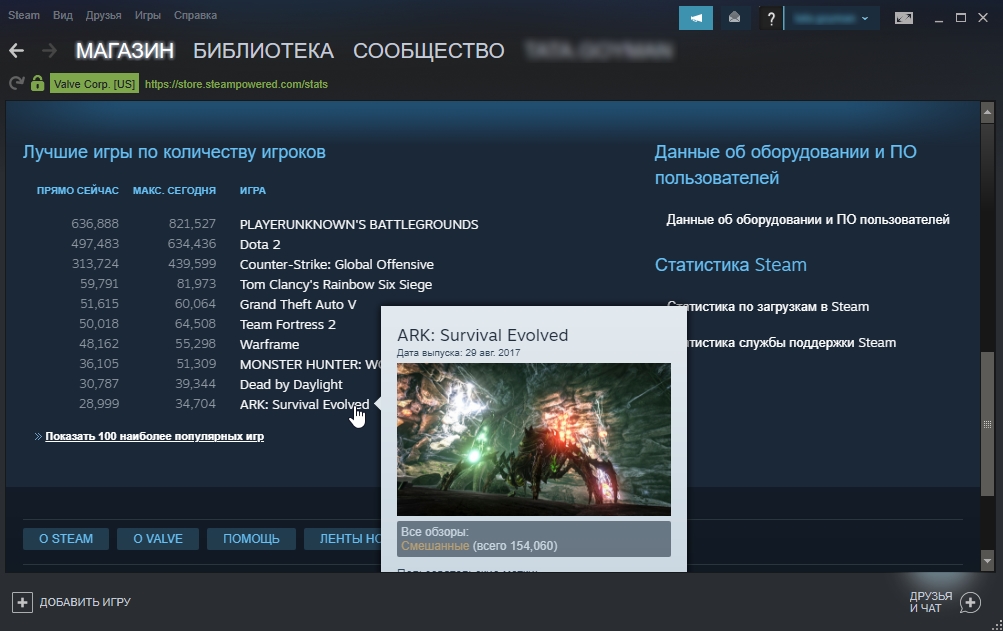Open the Warframe game link

tap(269, 344)
